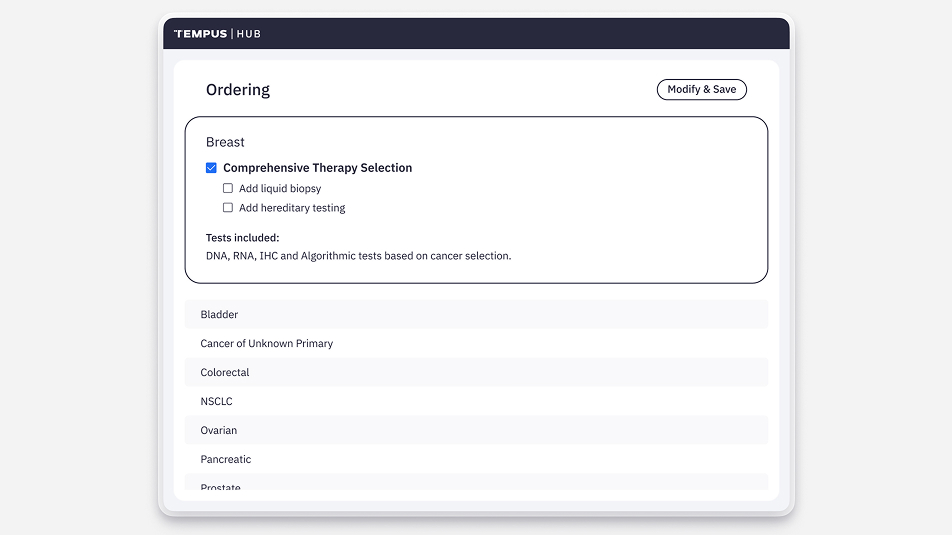This screenshot has width=952, height=535.
Task: Click the 'Add hereditary testing' label text
Action: tap(292, 208)
